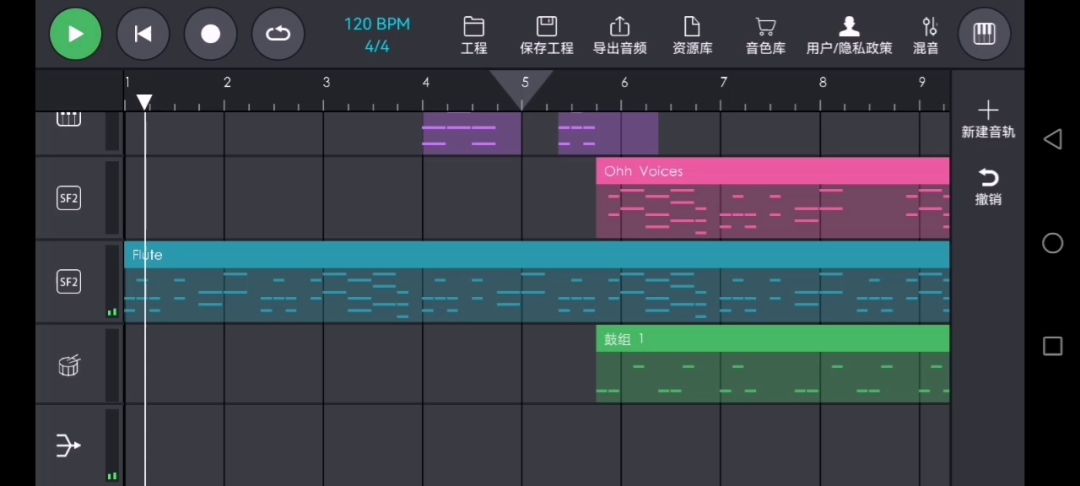The height and width of the screenshot is (486, 1080).
Task: Show the piano keyboard
Action: 984,34
